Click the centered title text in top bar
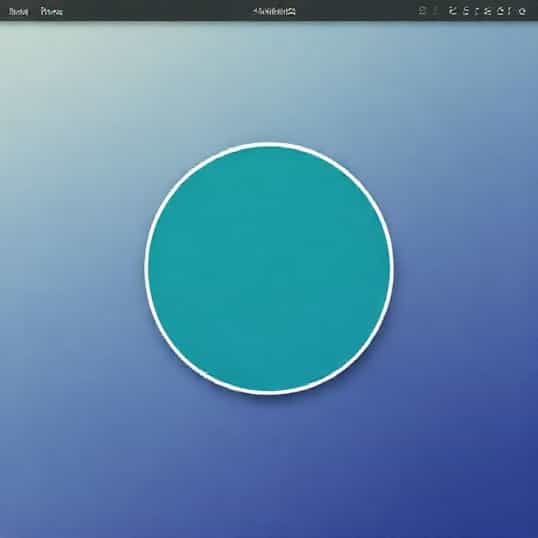 point(274,12)
